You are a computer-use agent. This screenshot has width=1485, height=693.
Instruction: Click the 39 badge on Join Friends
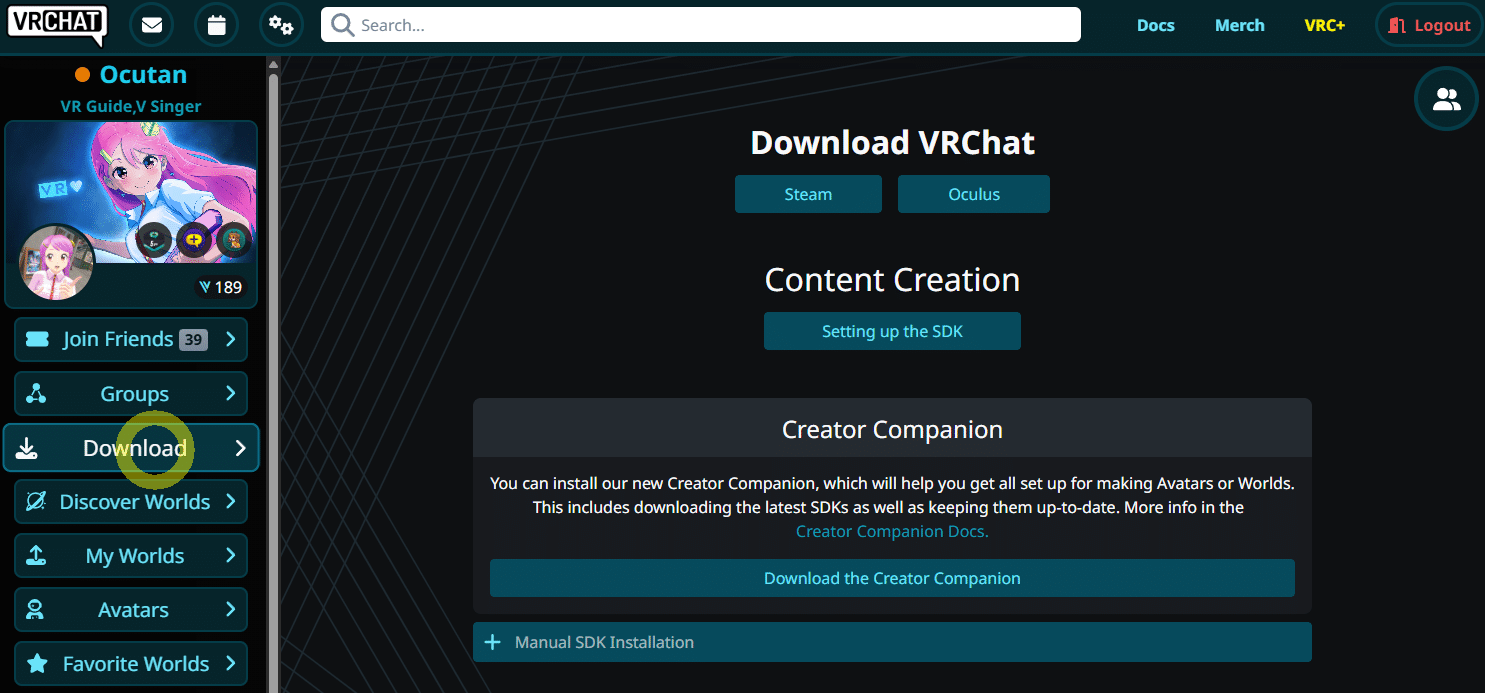(x=193, y=340)
